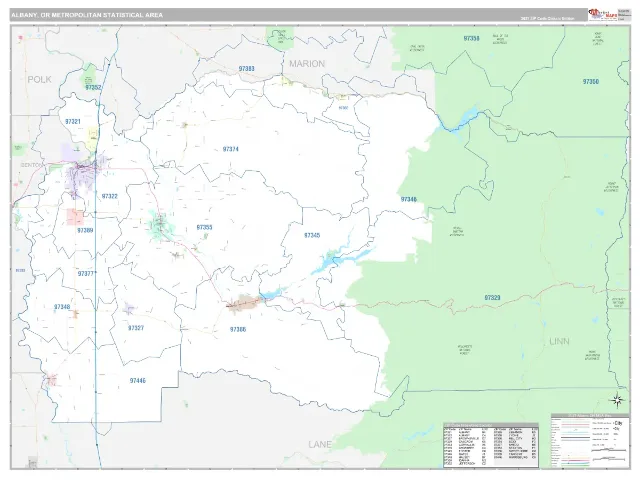Select ZIP code label 97358
640x480 pixels.
471,38
